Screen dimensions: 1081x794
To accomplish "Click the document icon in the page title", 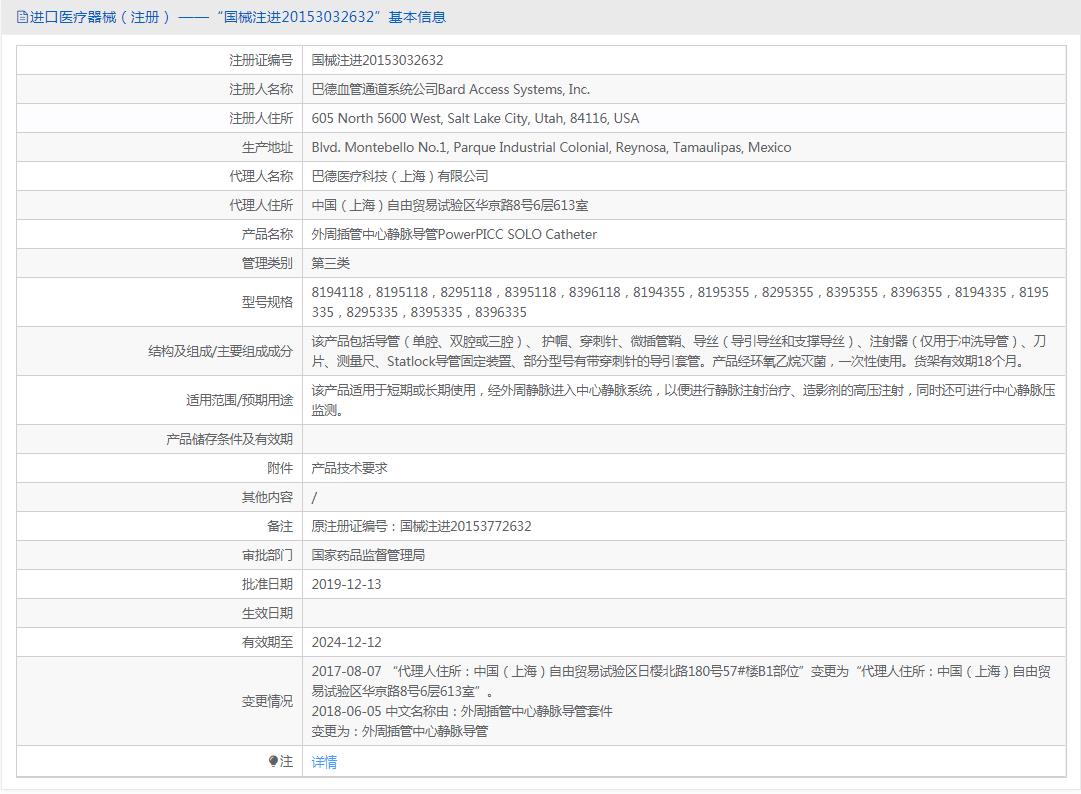I will 22,17.
